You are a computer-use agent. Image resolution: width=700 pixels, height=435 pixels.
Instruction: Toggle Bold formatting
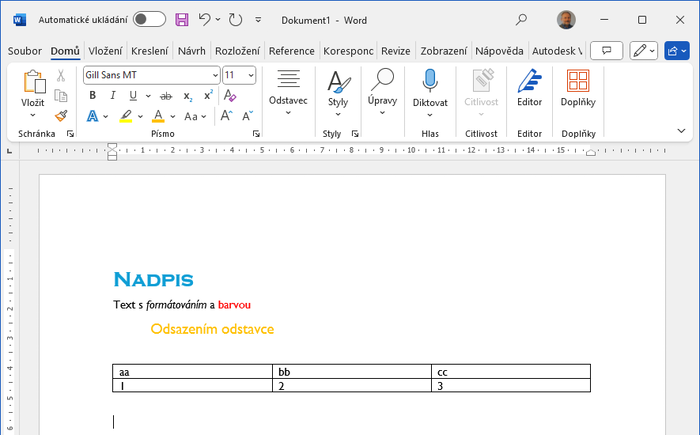coord(92,96)
